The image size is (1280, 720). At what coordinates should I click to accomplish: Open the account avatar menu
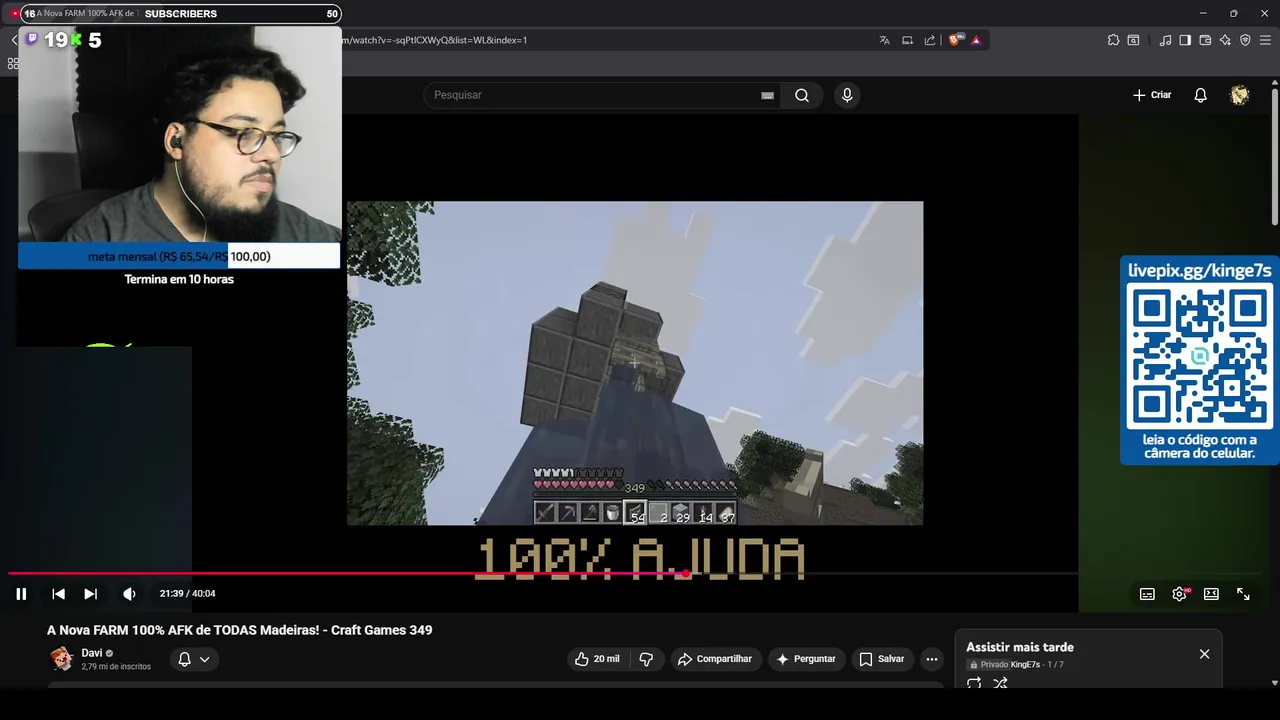(x=1240, y=95)
